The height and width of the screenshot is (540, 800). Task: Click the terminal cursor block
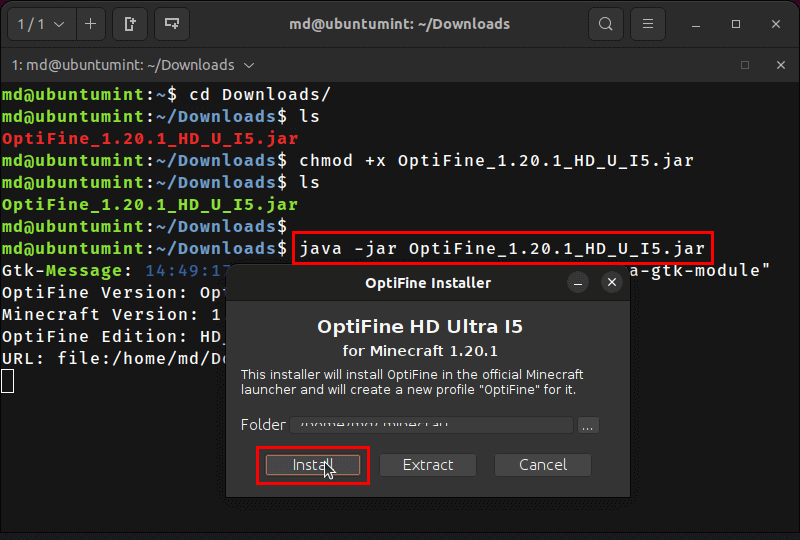[8, 381]
